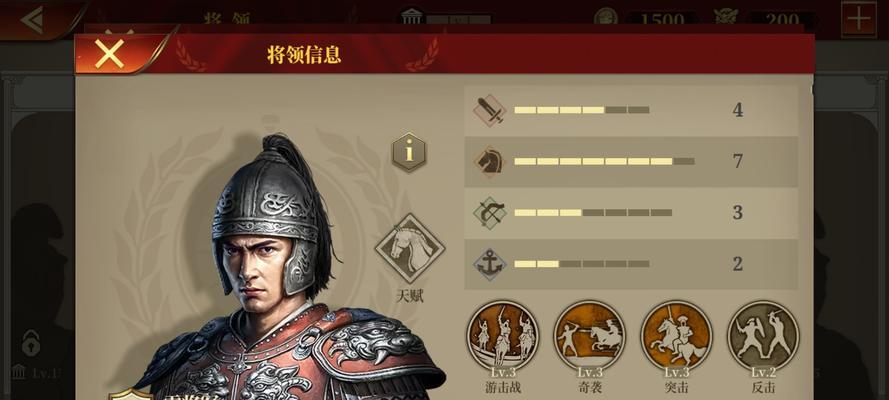This screenshot has height=400, width=889.
Task: Click the infantry stat bar rated 4
Action: click(x=581, y=110)
